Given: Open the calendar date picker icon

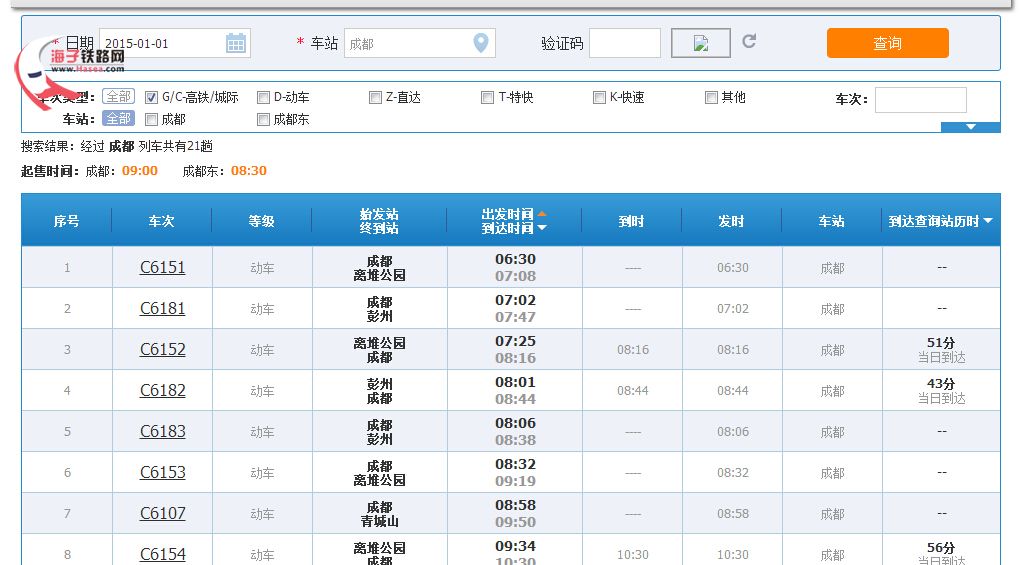Looking at the screenshot, I should tap(236, 43).
